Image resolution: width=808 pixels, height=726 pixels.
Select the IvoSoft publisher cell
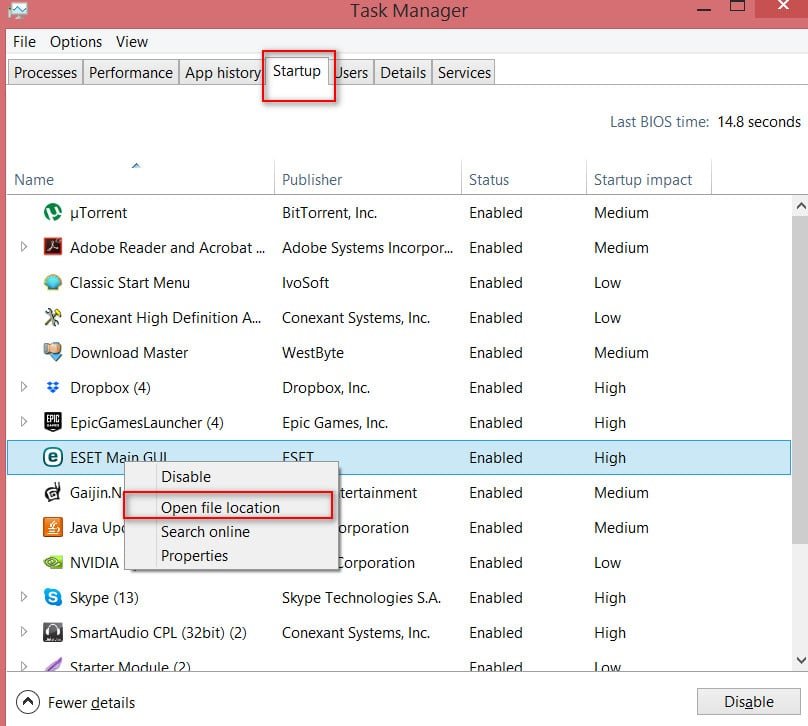pos(305,282)
